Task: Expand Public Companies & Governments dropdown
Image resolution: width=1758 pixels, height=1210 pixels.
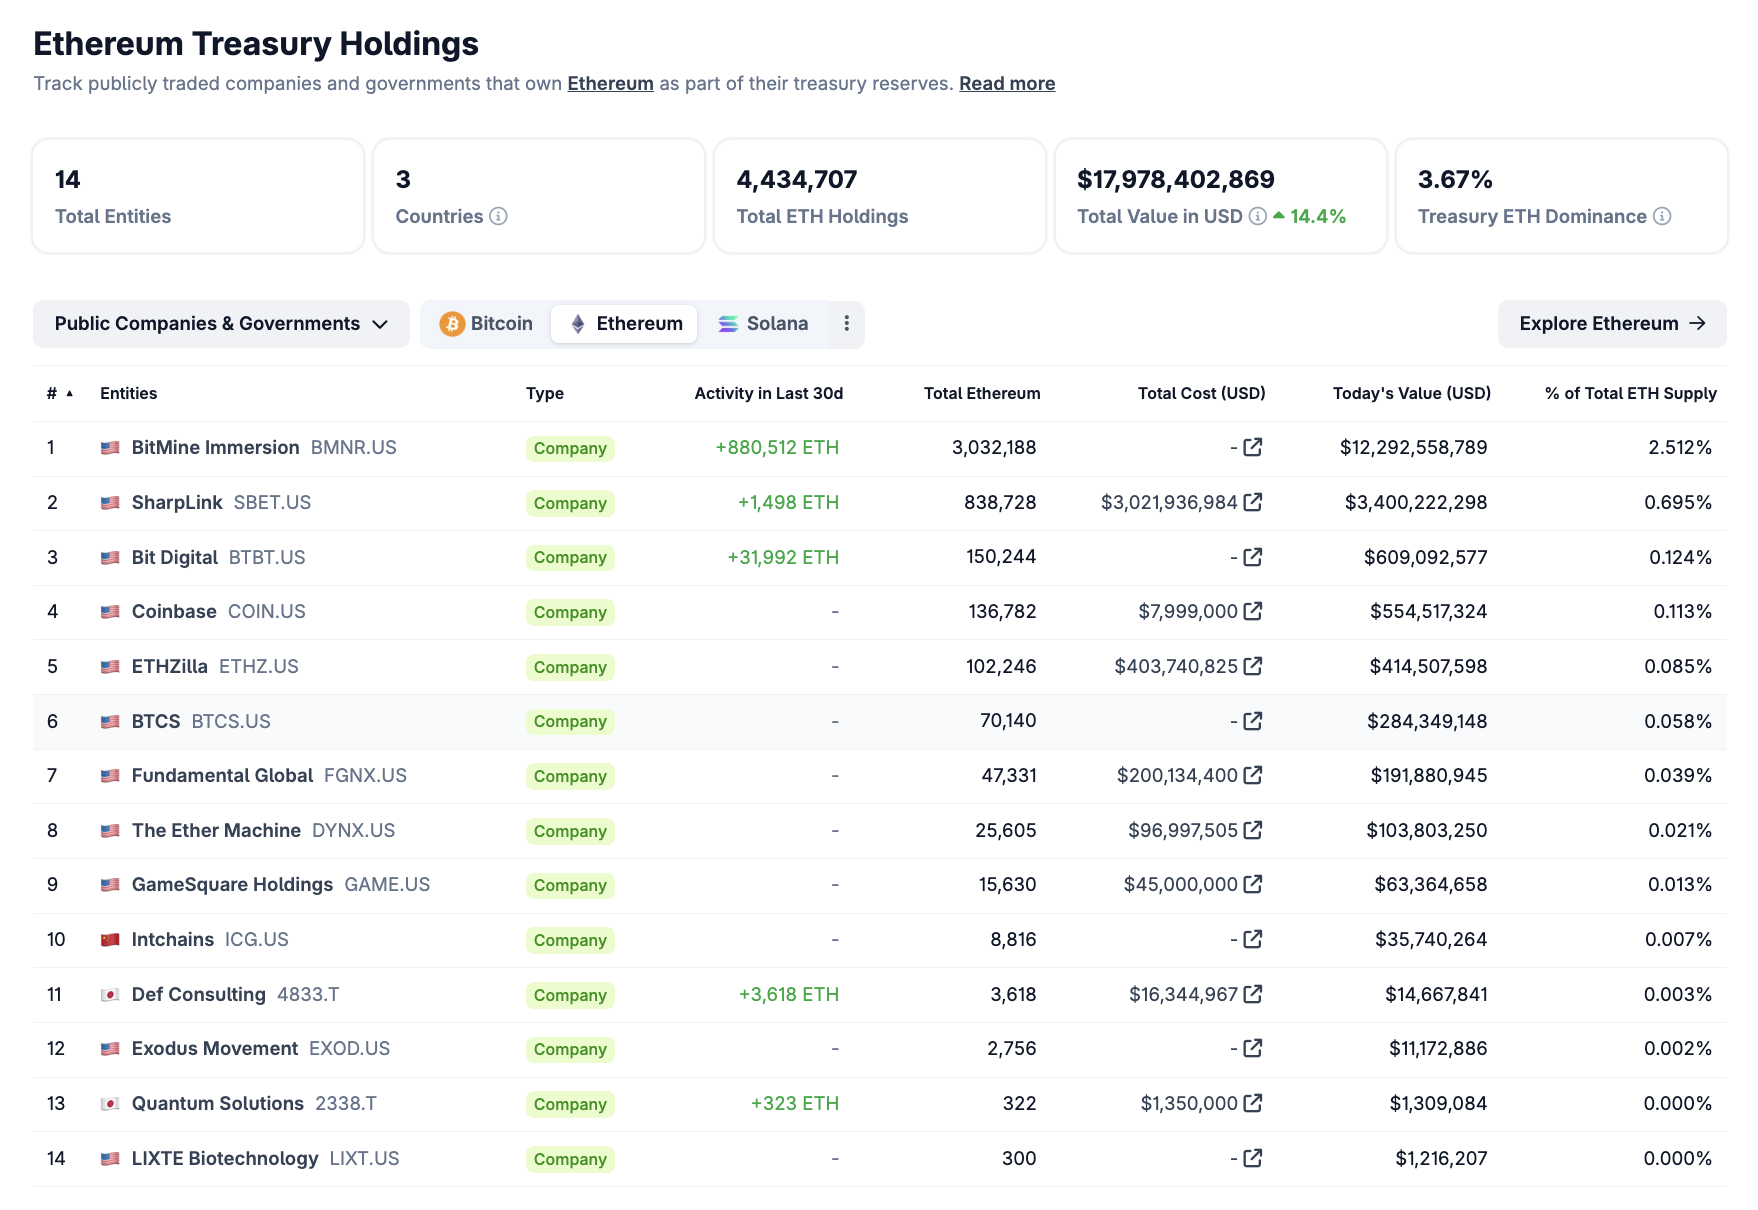Action: click(221, 324)
